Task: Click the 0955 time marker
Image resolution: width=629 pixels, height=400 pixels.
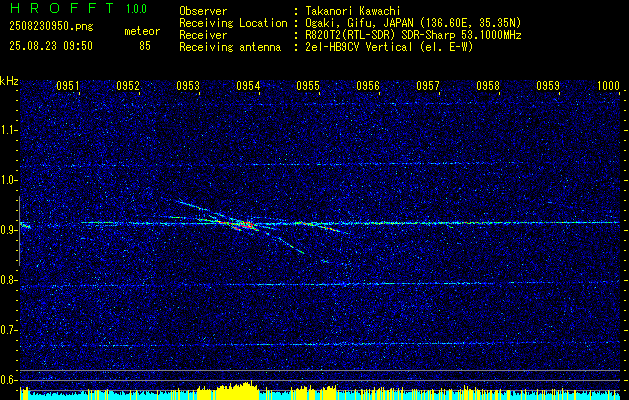Action: coord(308,85)
